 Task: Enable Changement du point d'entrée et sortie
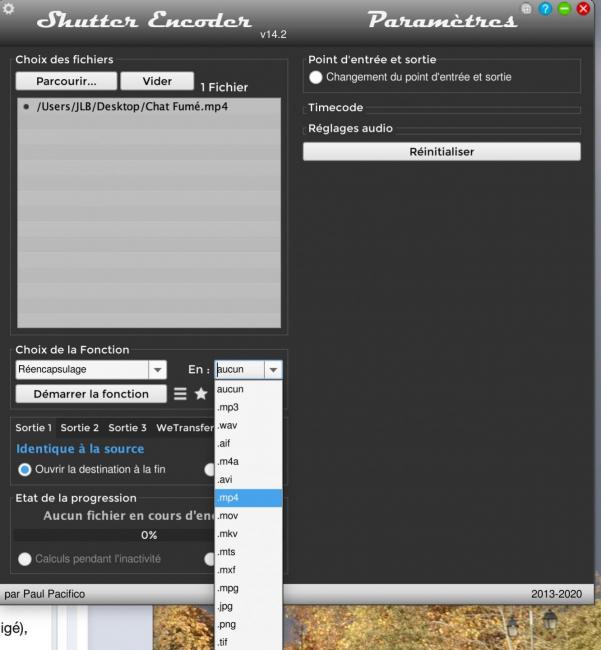pos(317,77)
